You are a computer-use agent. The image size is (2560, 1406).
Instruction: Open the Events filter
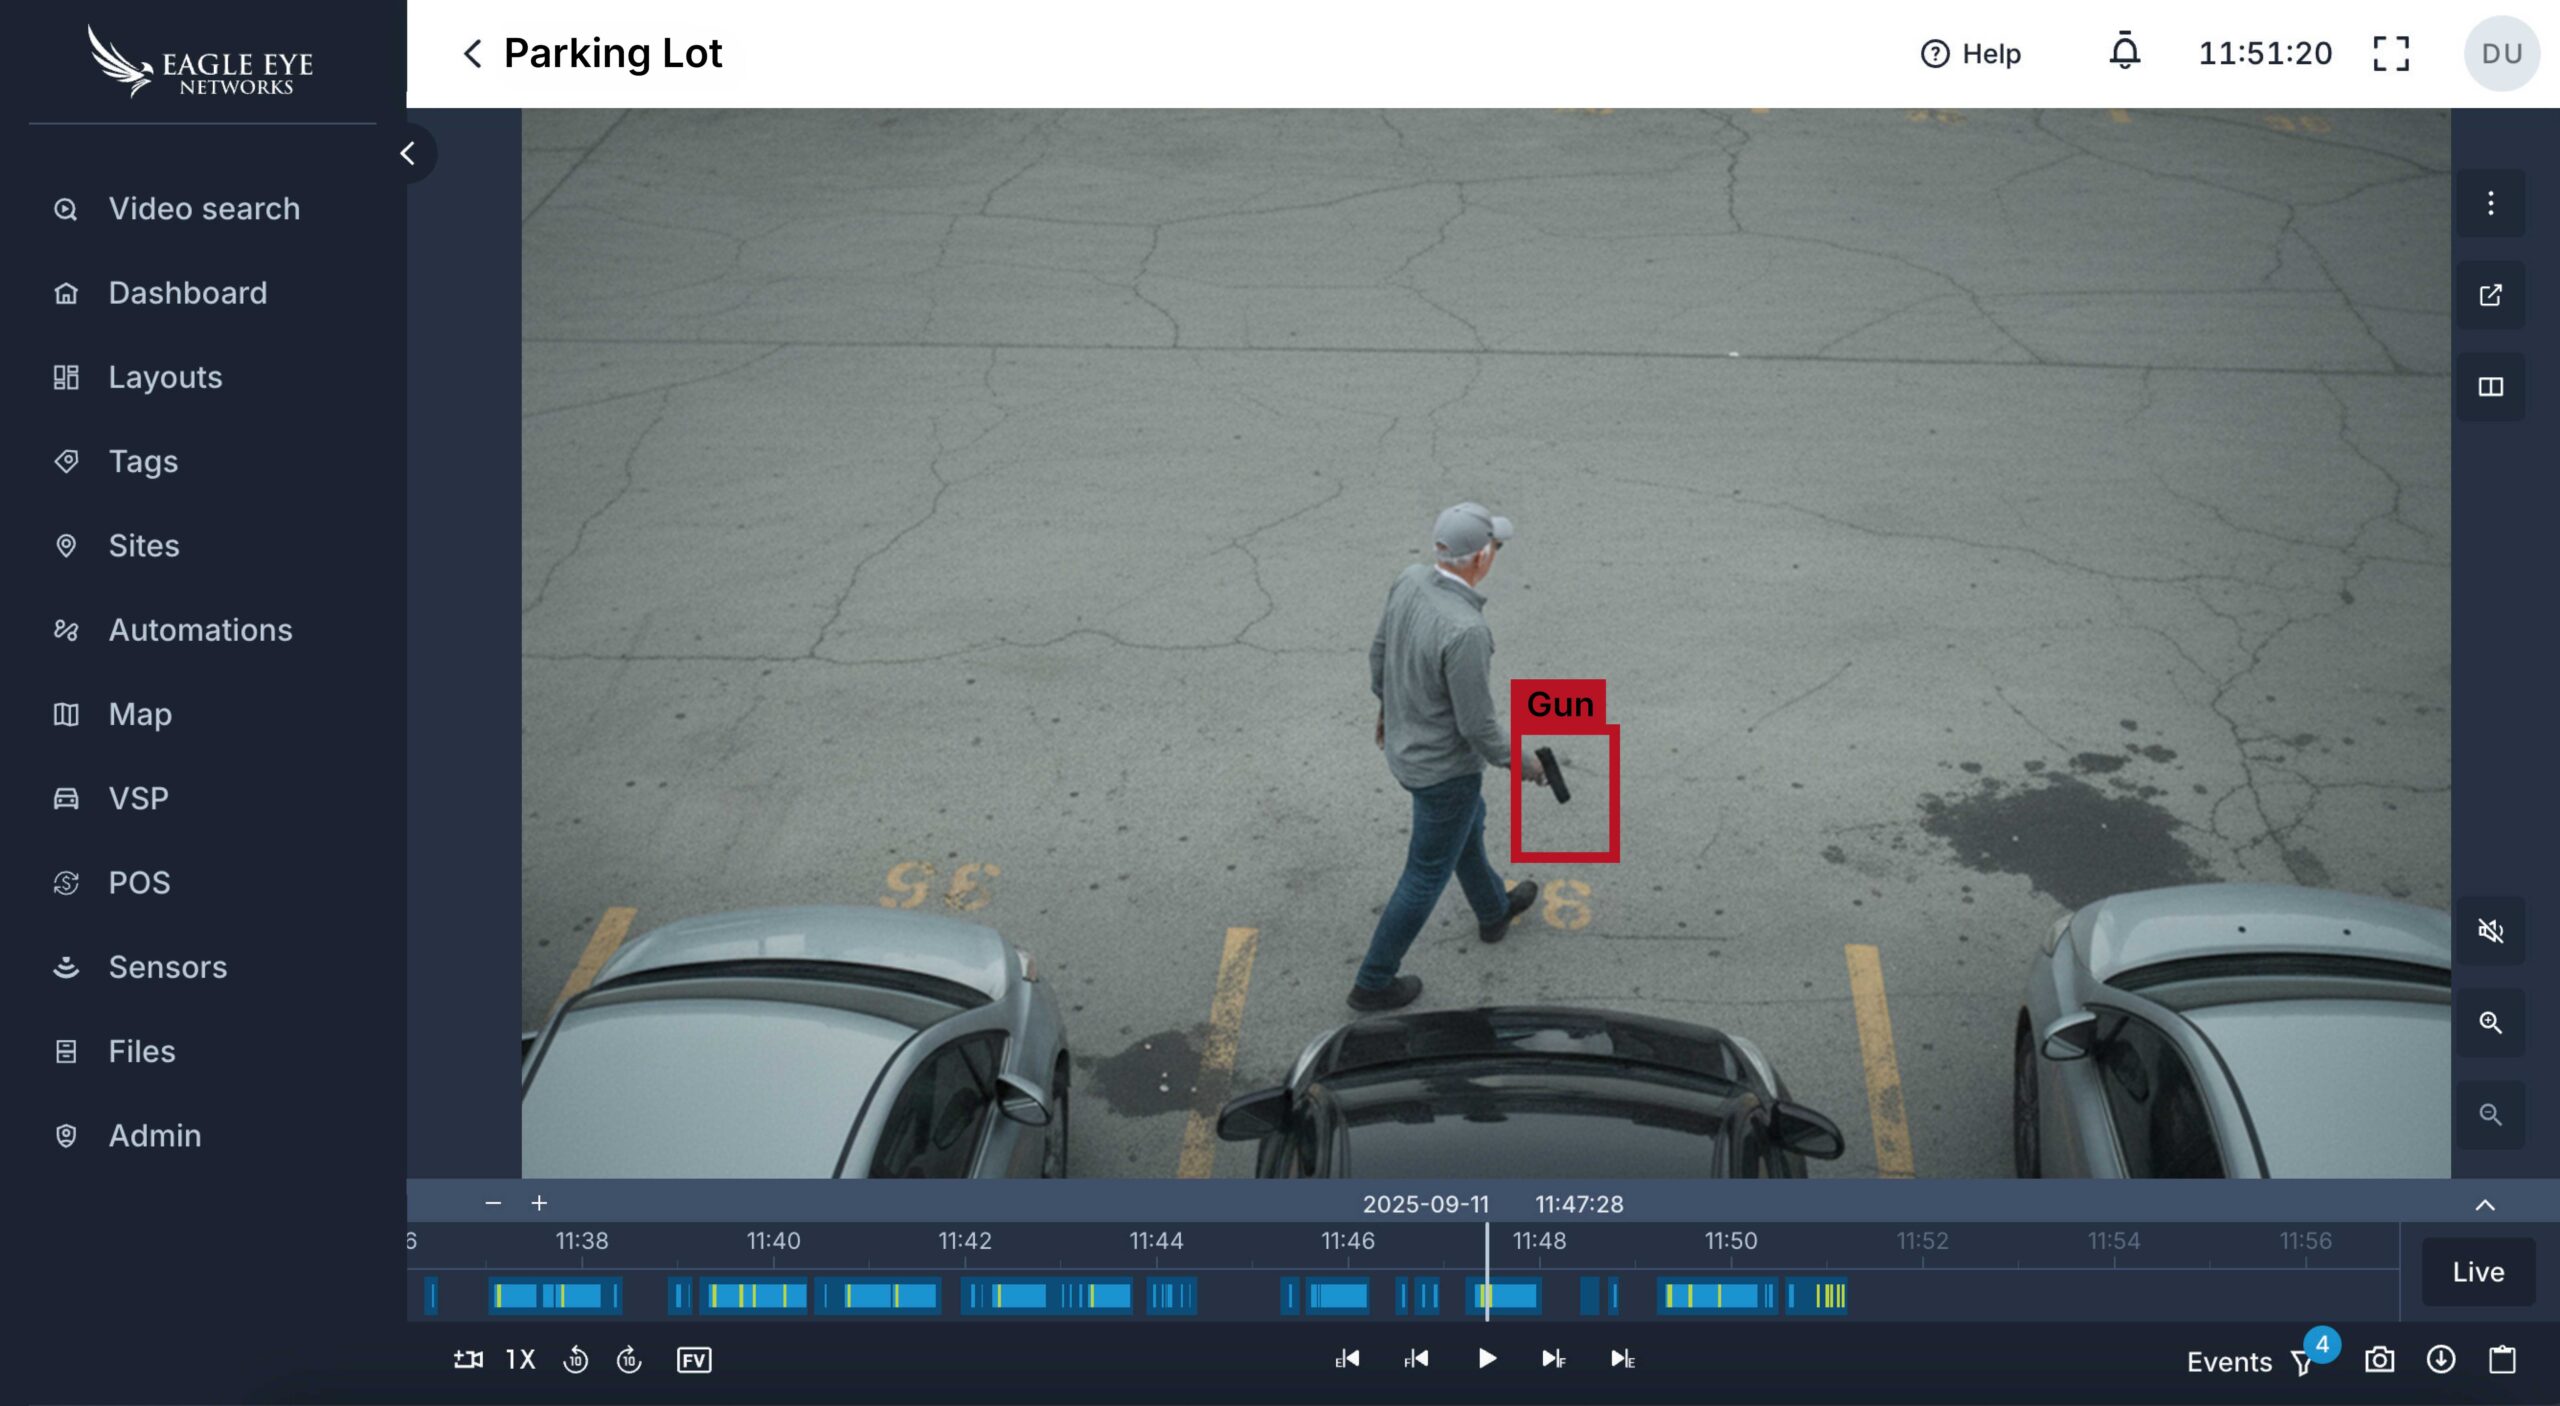coord(2302,1362)
